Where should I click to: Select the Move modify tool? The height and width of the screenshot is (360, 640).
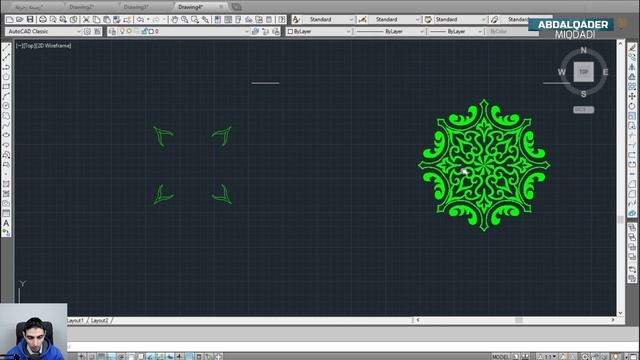[632, 96]
